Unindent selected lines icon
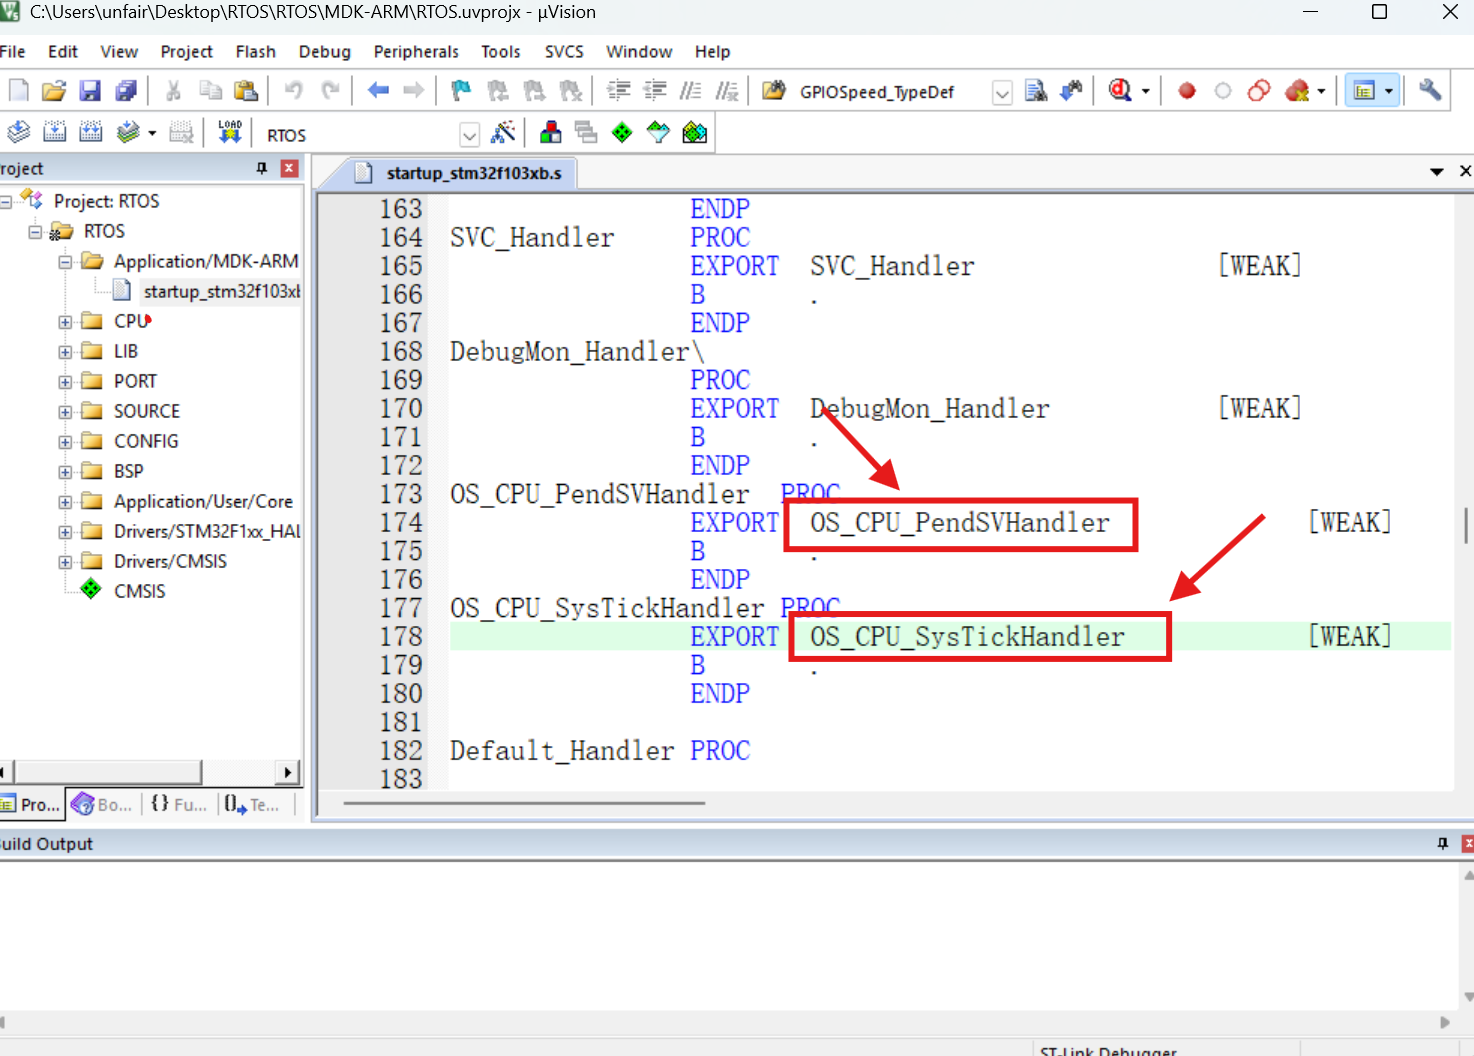This screenshot has height=1056, width=1474. tap(655, 91)
